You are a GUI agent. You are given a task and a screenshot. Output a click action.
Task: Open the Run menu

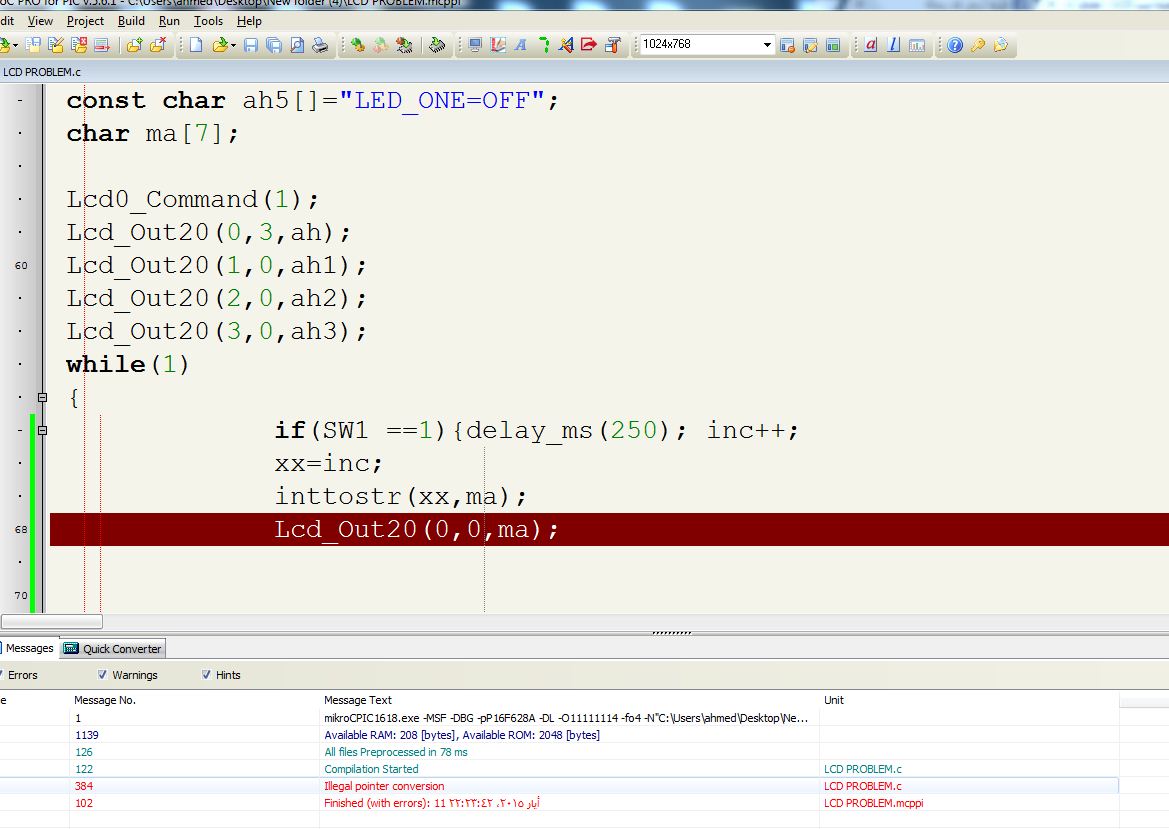pyautogui.click(x=169, y=21)
